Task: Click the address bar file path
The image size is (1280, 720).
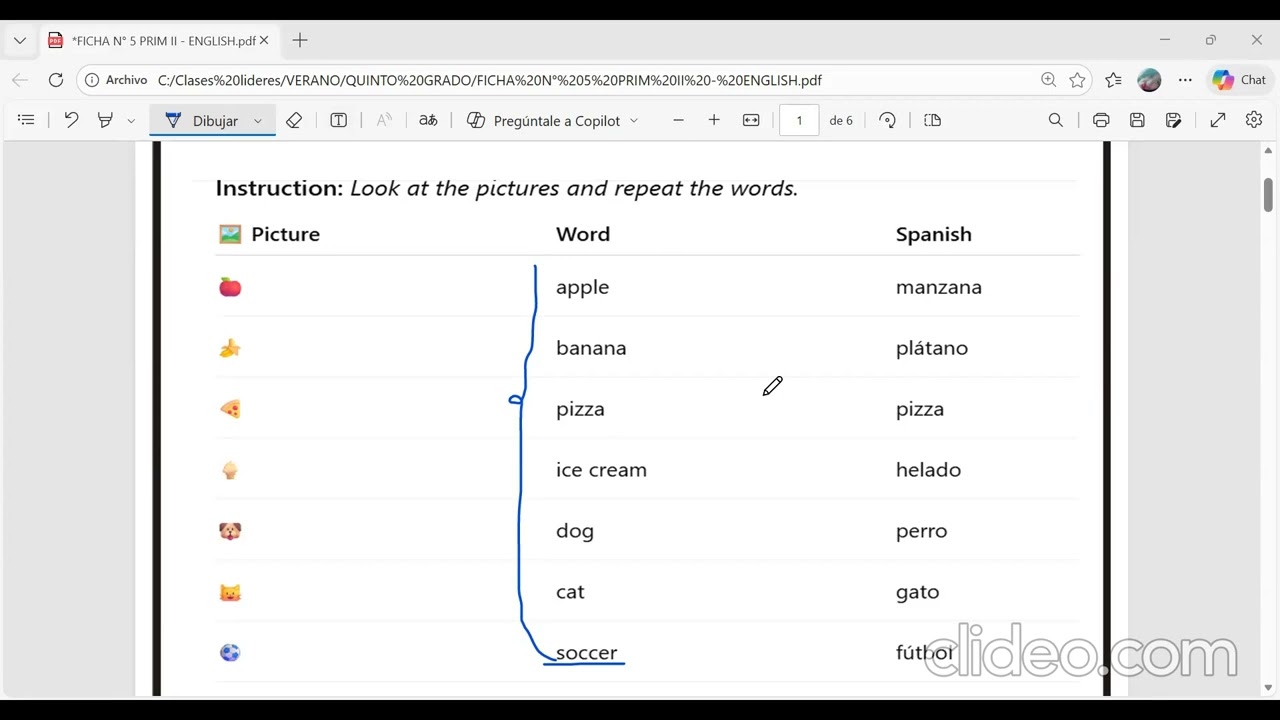Action: point(490,80)
